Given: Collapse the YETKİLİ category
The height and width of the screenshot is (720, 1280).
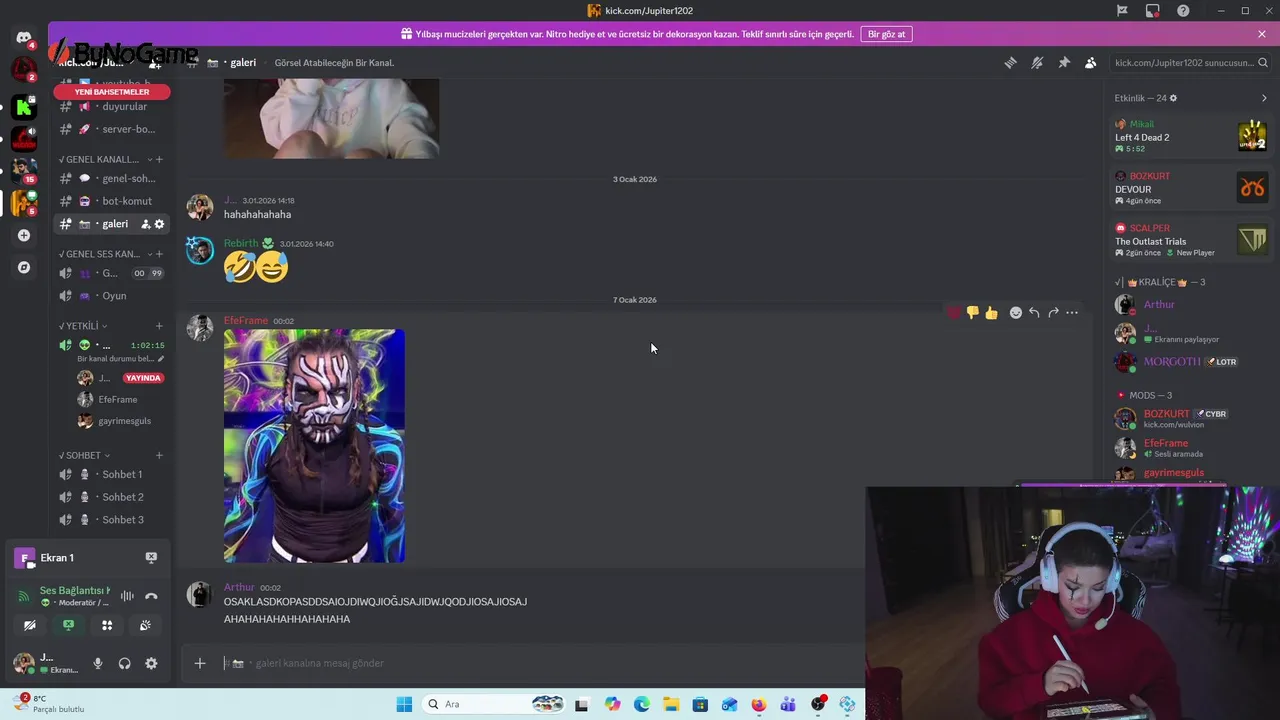Looking at the screenshot, I should tap(83, 326).
